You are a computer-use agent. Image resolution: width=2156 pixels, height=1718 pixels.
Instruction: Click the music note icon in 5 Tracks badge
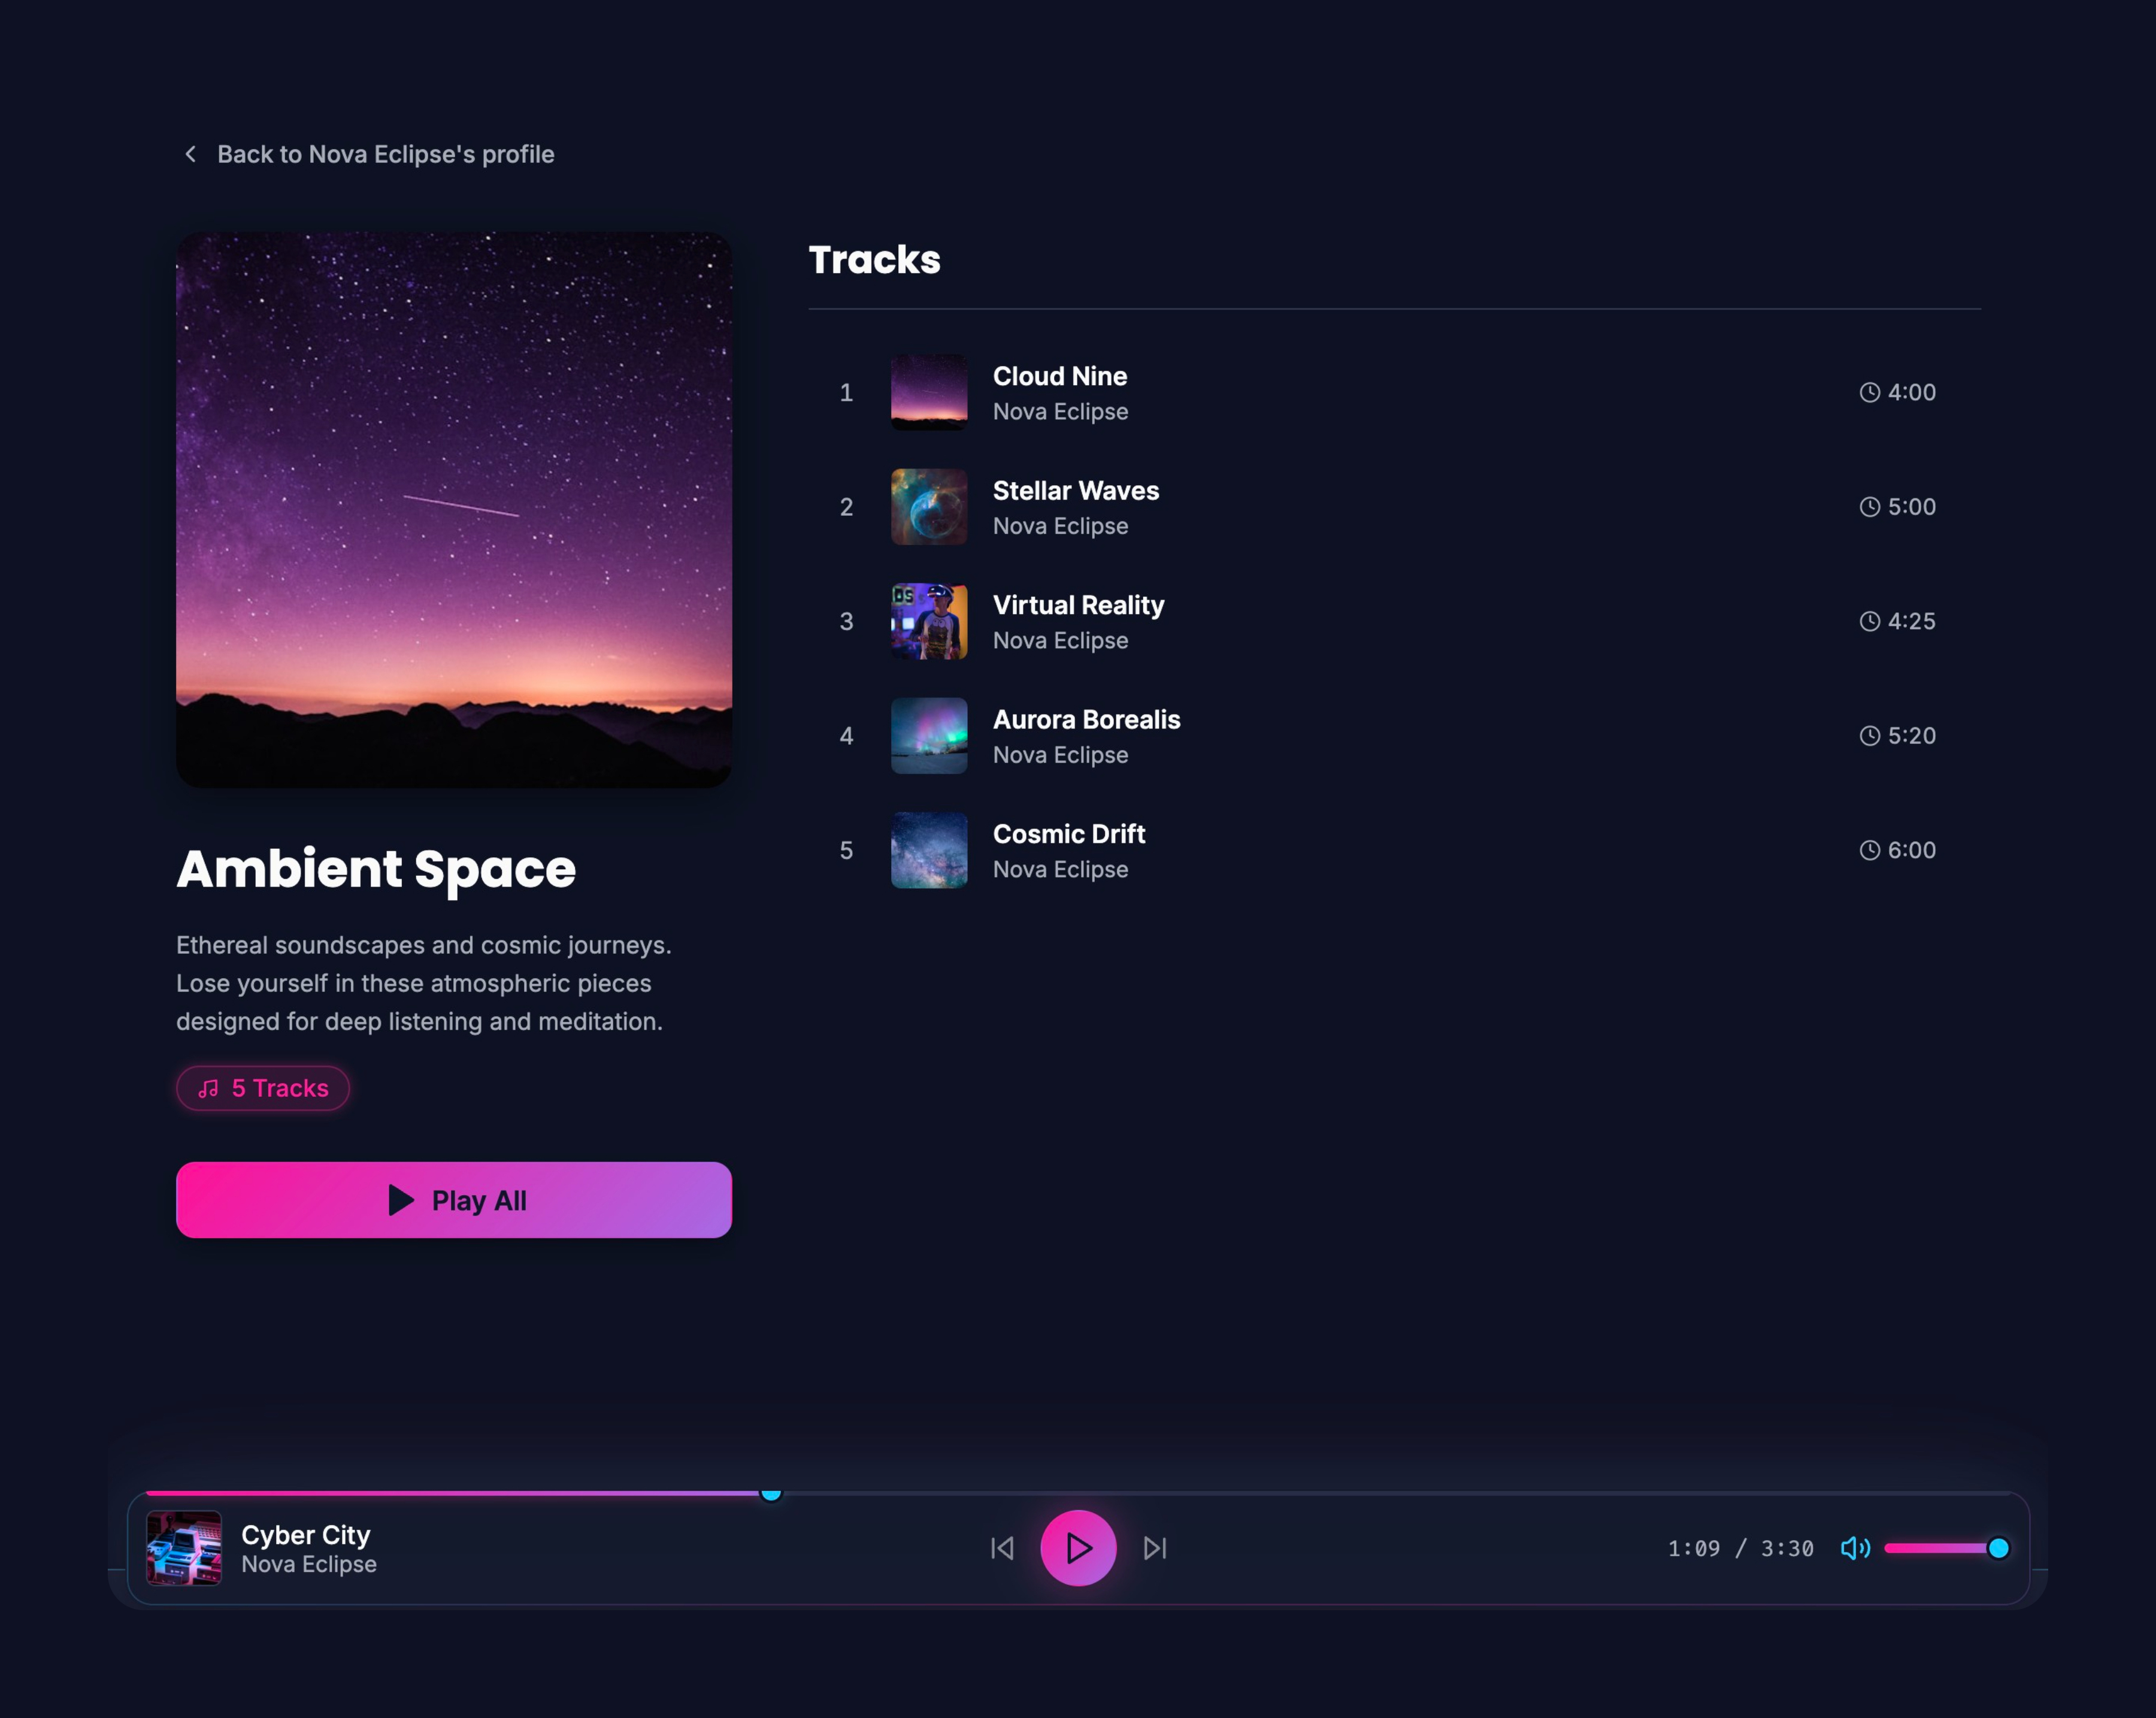(x=209, y=1088)
